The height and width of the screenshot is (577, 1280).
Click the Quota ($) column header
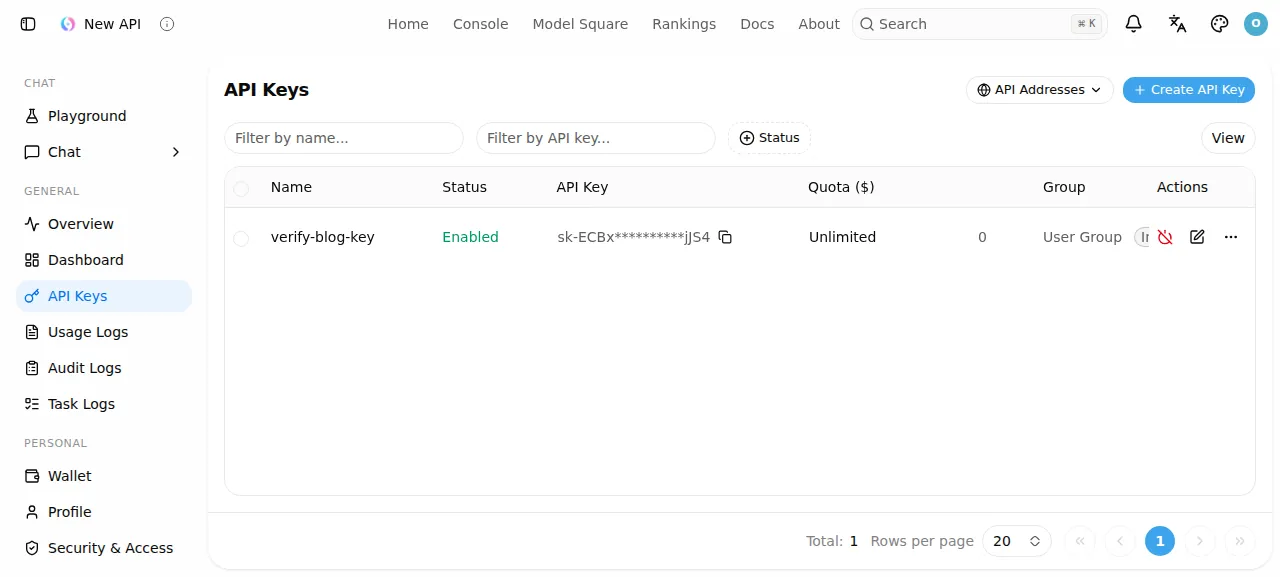(x=841, y=187)
